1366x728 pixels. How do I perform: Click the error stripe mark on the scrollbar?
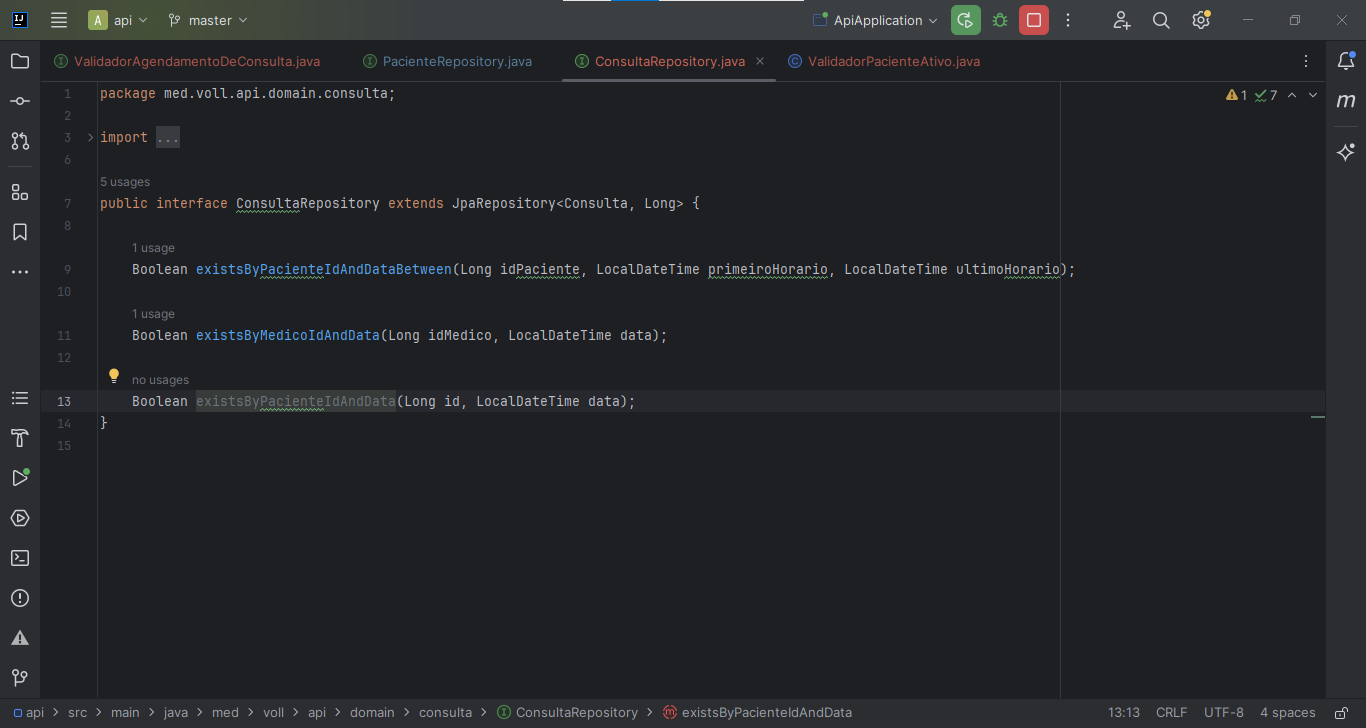pos(1318,416)
